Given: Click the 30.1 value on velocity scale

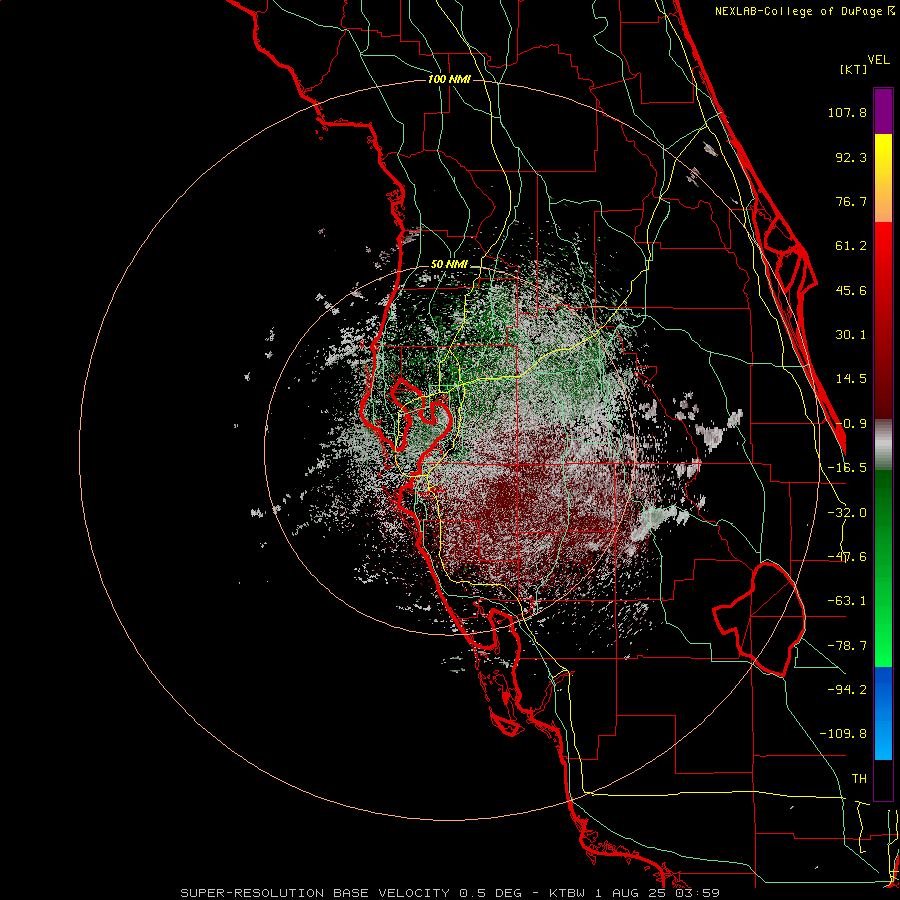Looking at the screenshot, I should pos(851,335).
